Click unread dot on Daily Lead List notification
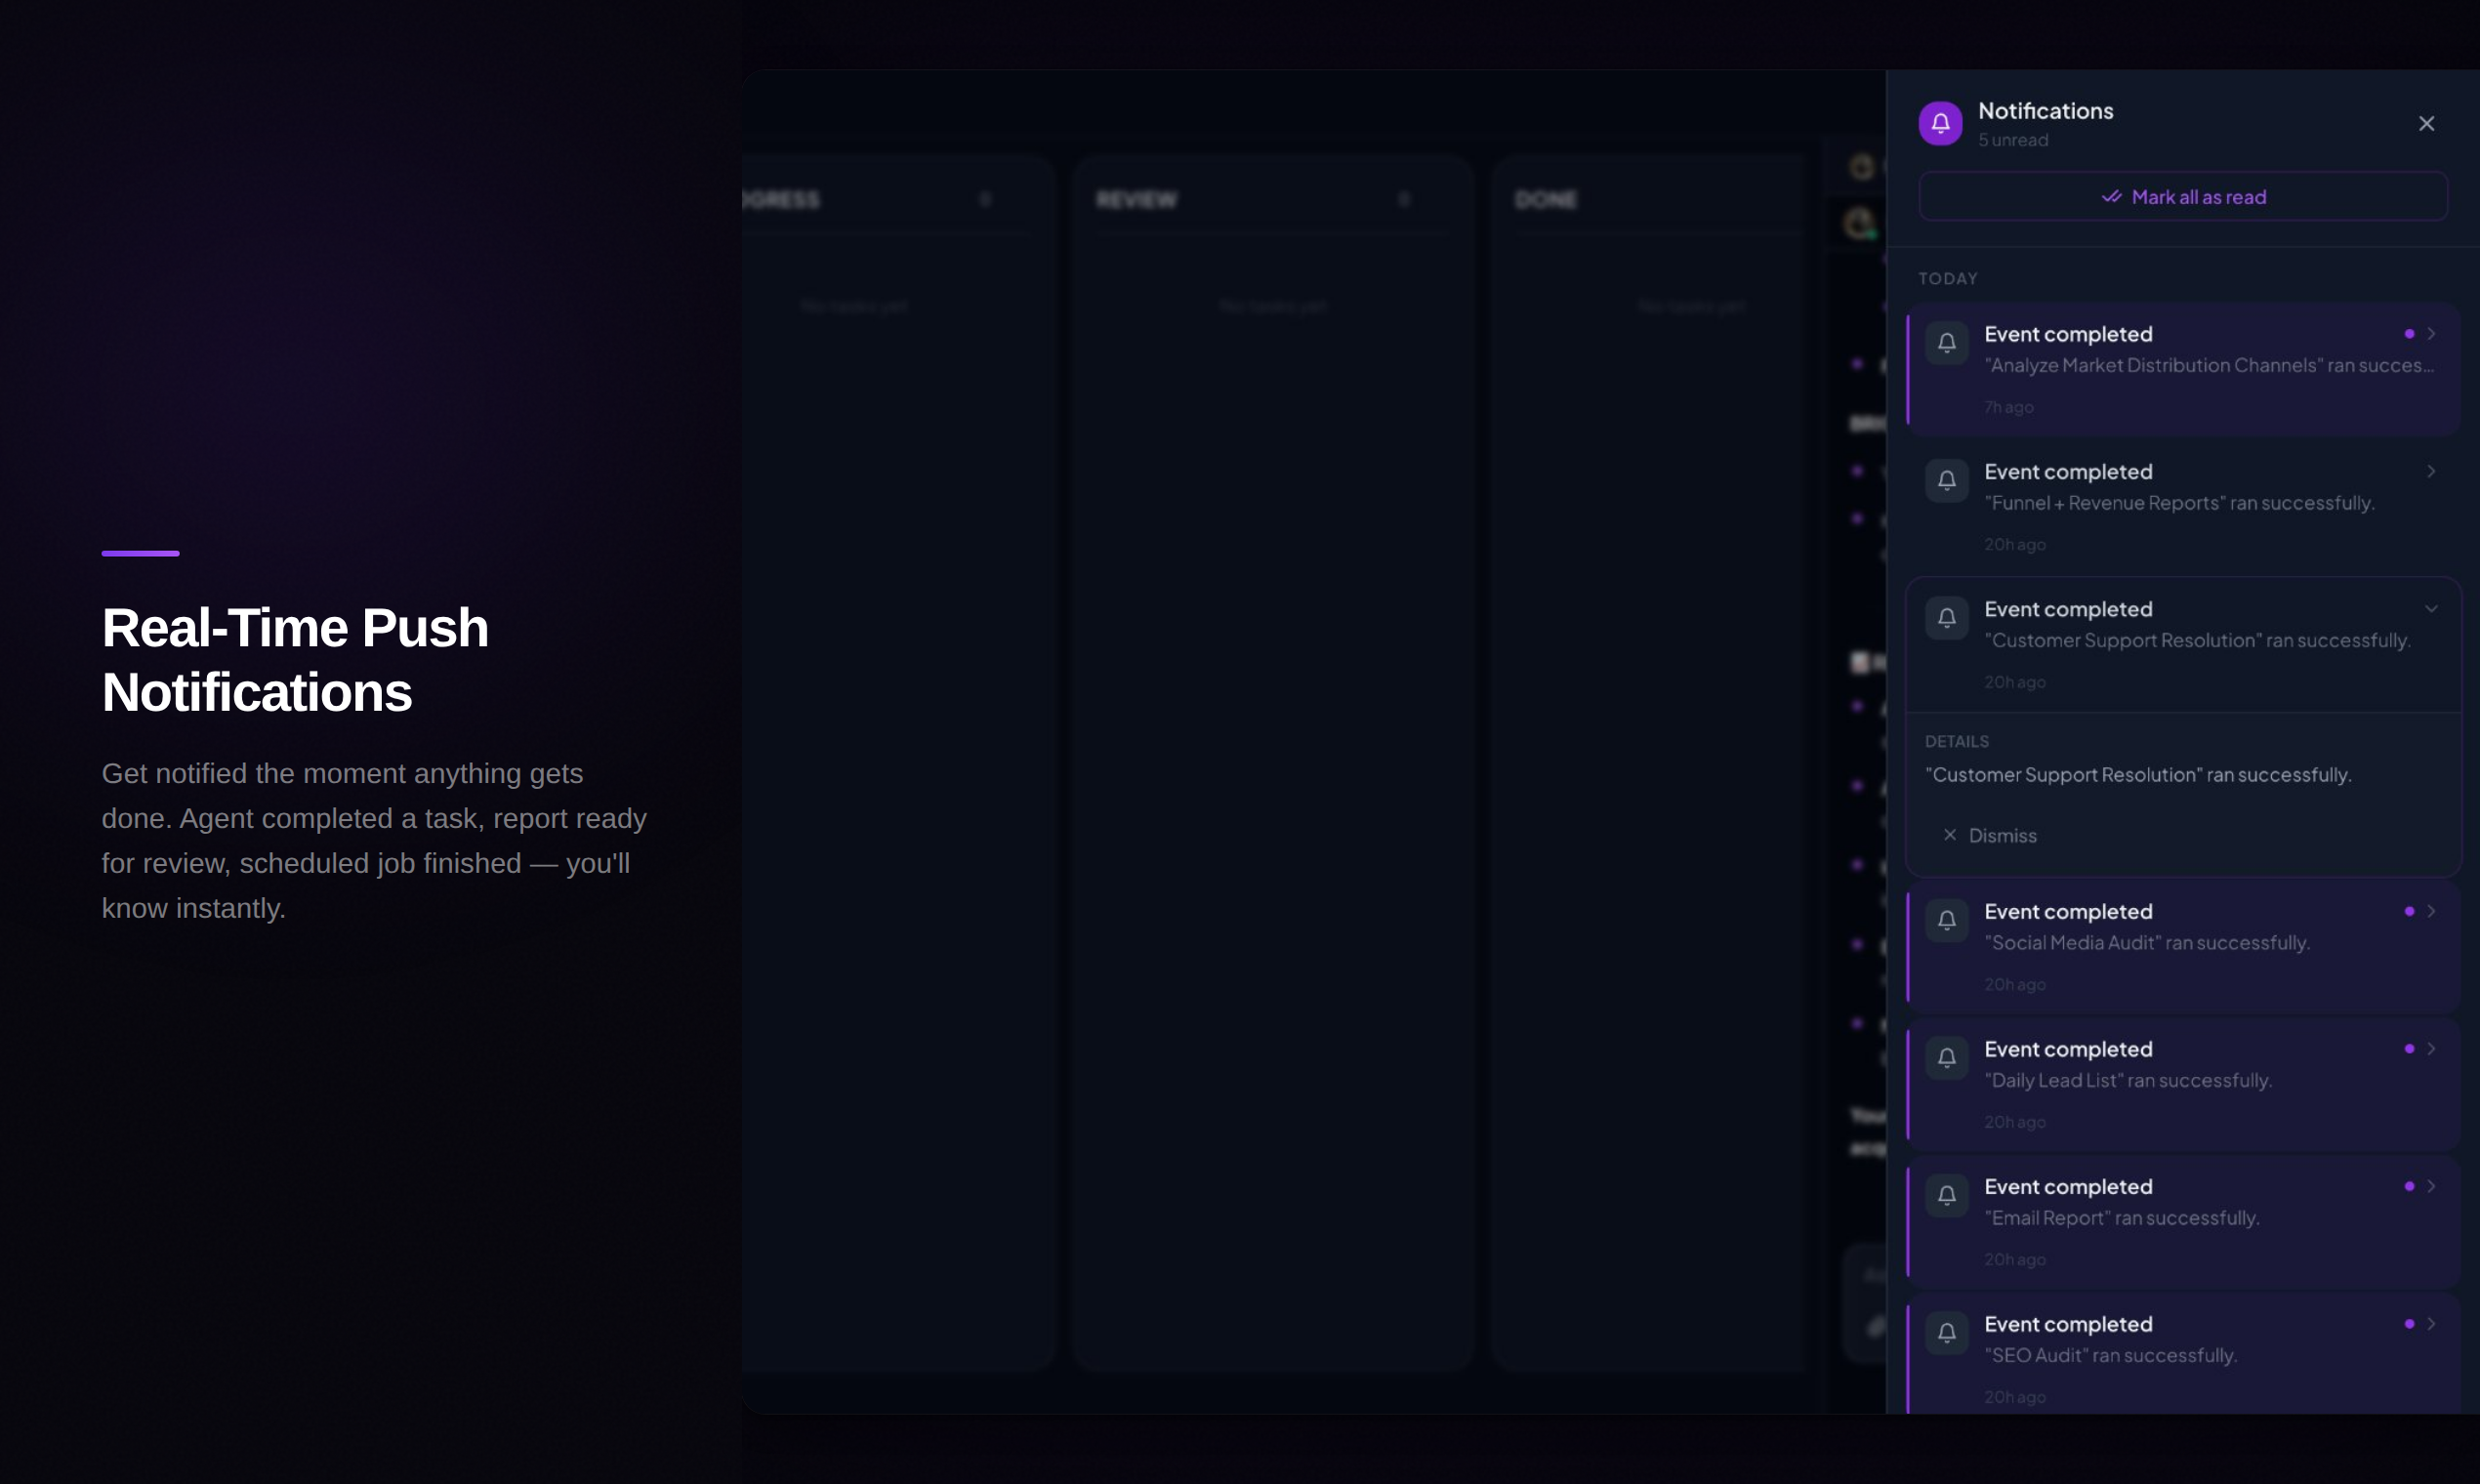The height and width of the screenshot is (1484, 2480). pyautogui.click(x=2409, y=1049)
